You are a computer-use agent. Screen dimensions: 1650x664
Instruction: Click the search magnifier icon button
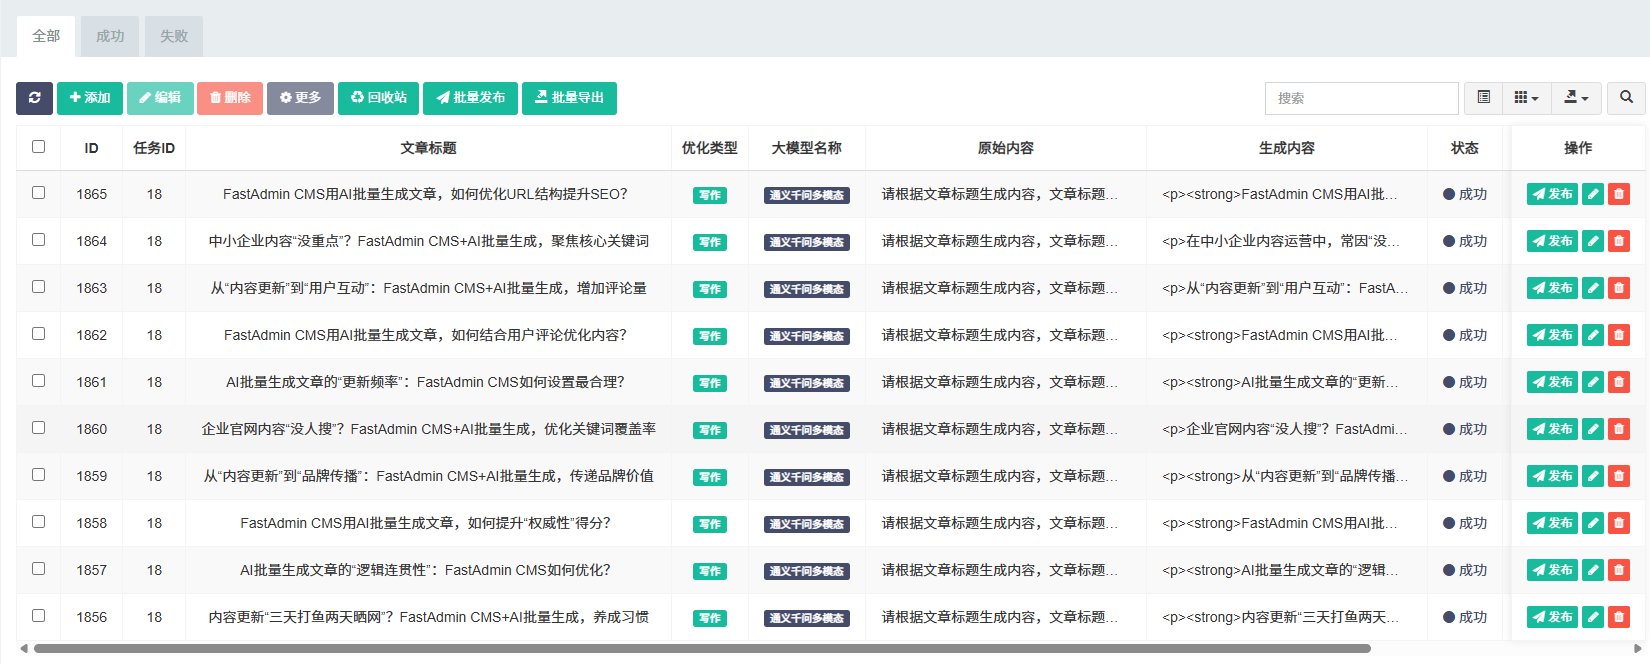tap(1626, 98)
